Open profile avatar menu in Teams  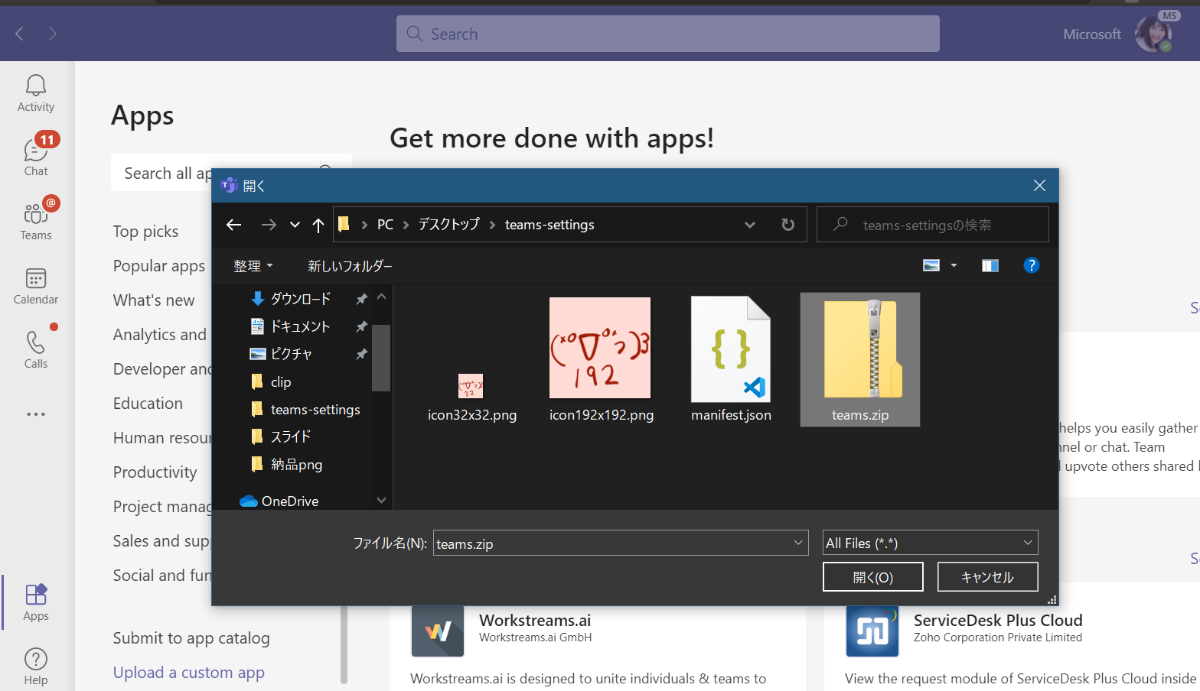pos(1153,33)
